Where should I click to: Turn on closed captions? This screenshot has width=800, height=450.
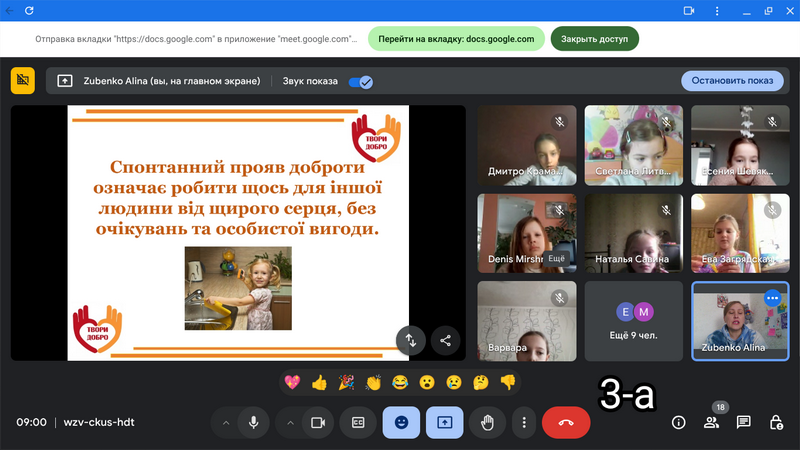[x=358, y=422]
